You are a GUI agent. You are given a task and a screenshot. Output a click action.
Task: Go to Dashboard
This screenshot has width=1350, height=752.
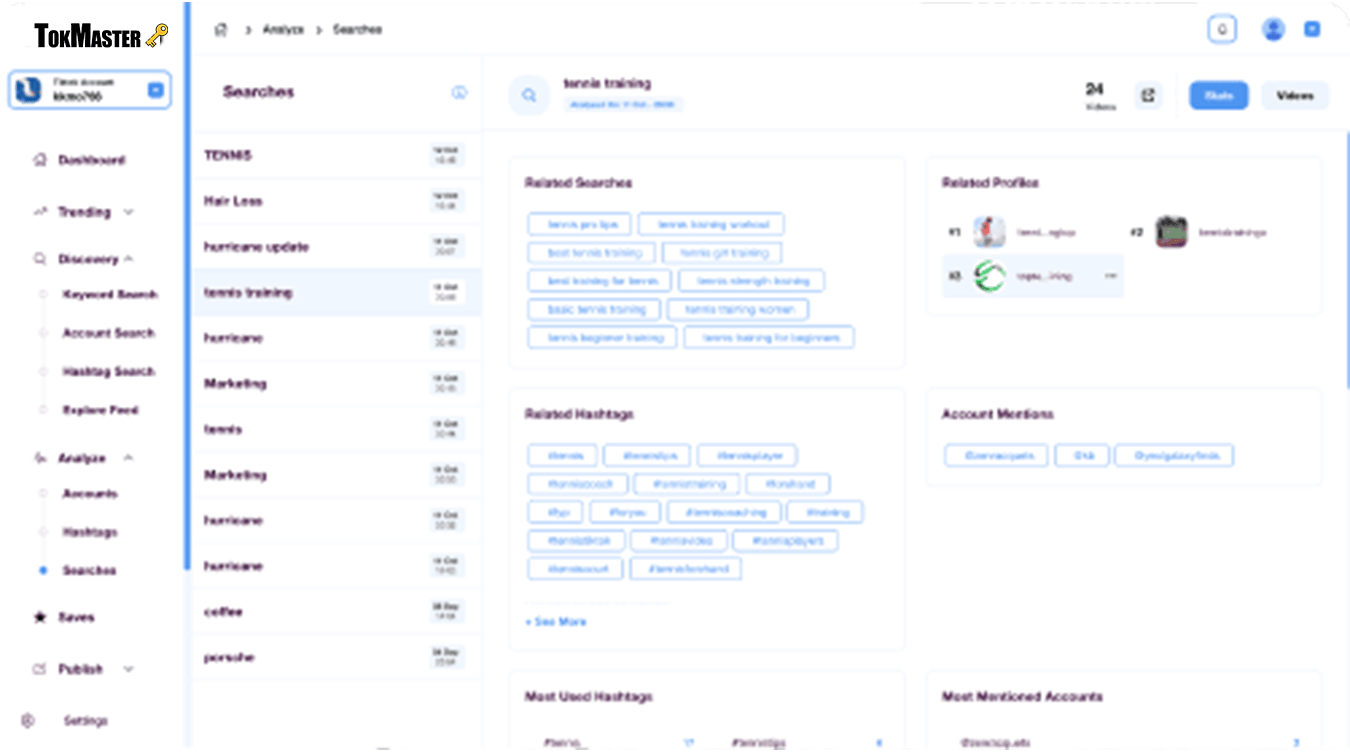point(91,160)
